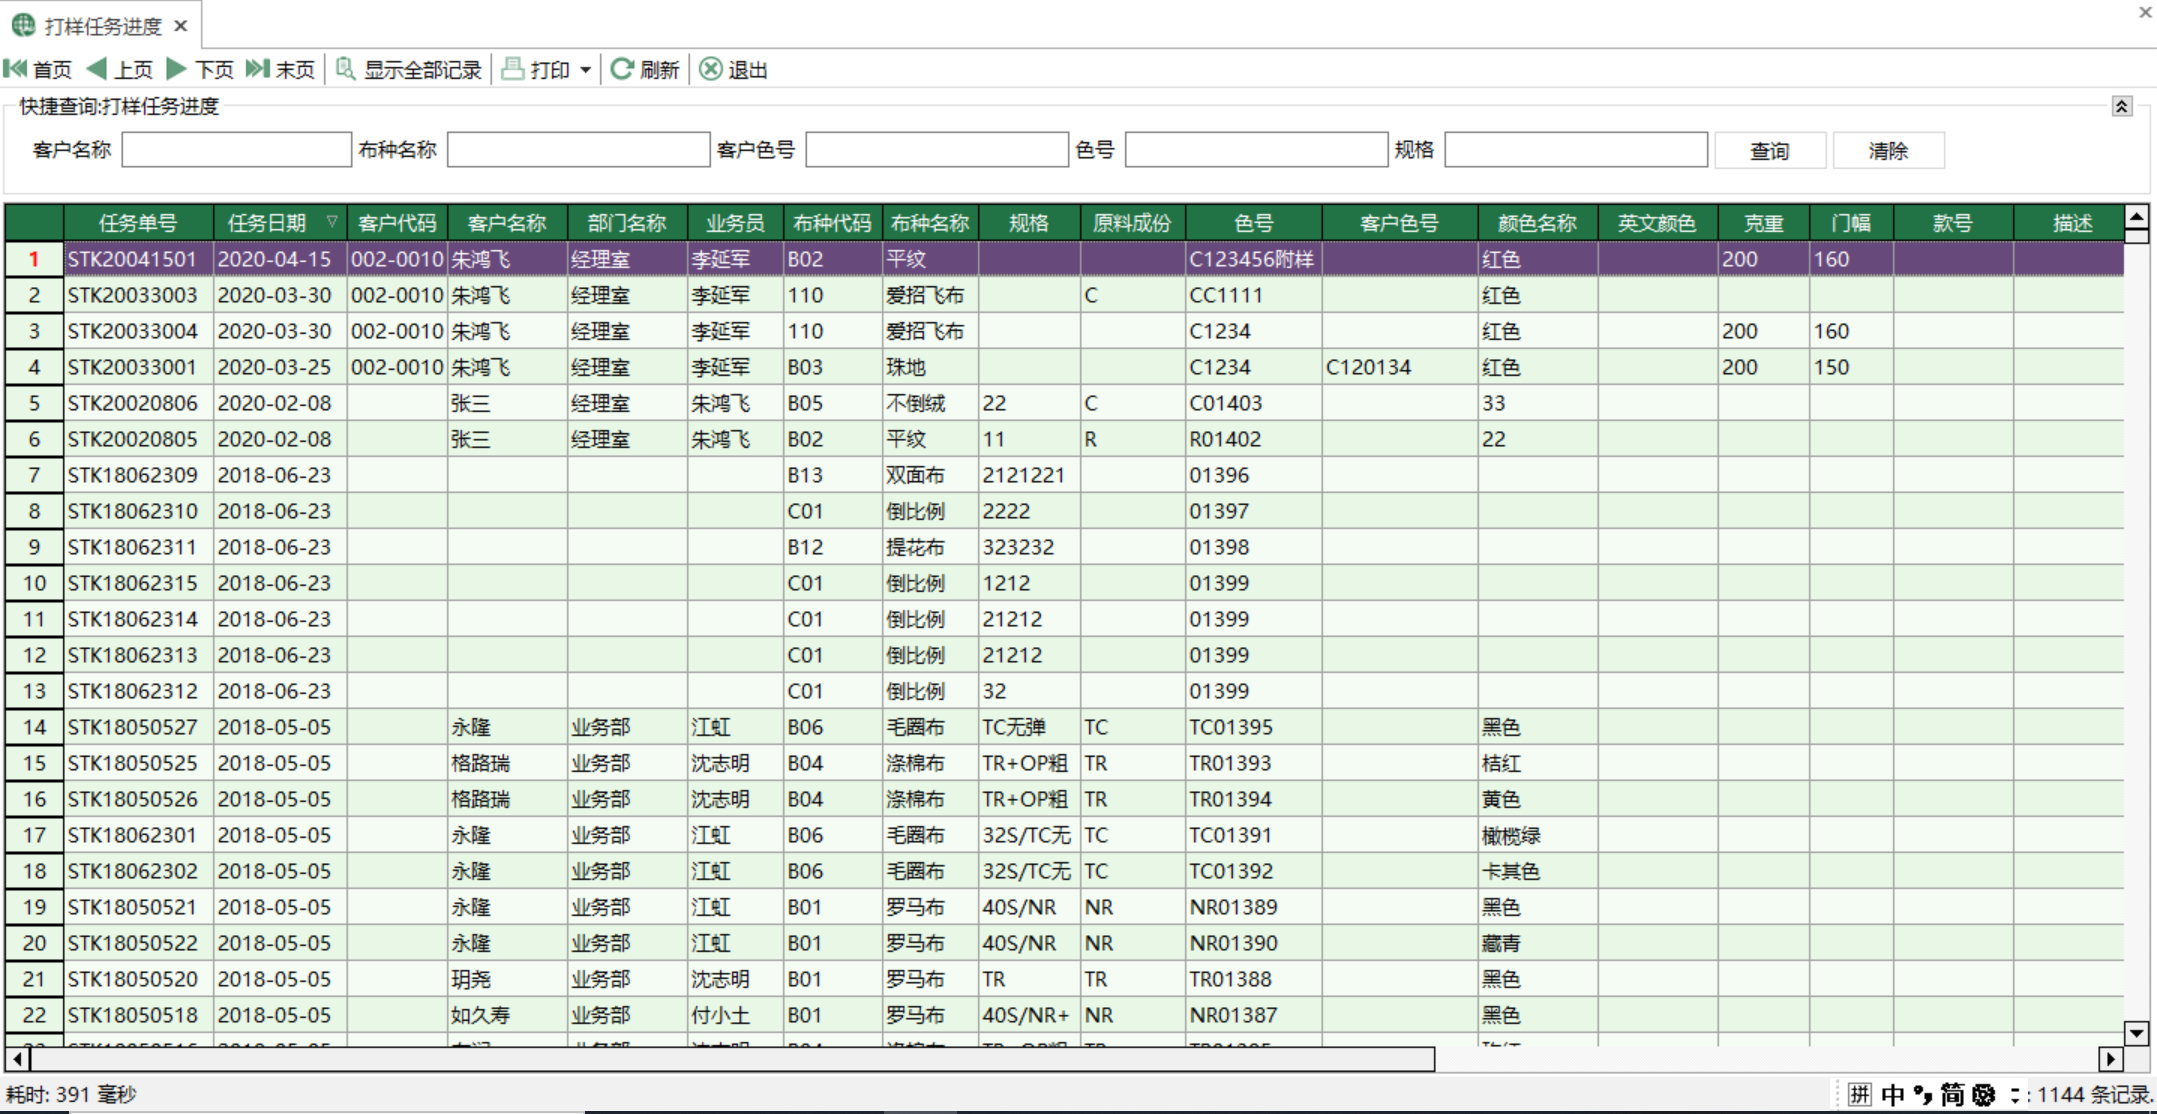
Task: Click customer color C120134 cell
Action: pos(1400,367)
